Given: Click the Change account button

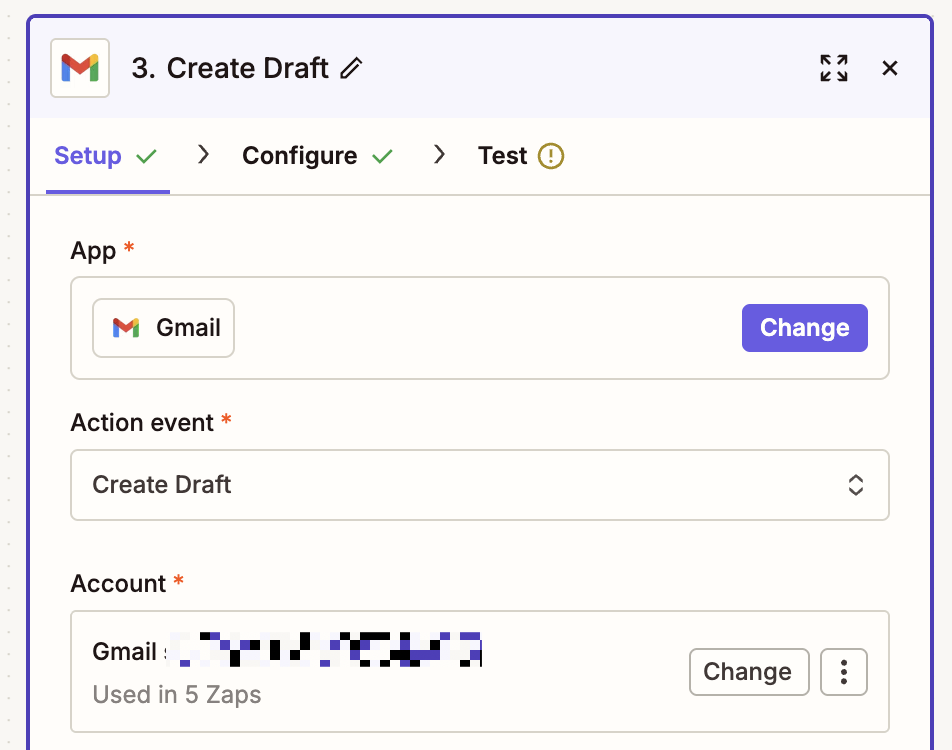Looking at the screenshot, I should pos(749,672).
